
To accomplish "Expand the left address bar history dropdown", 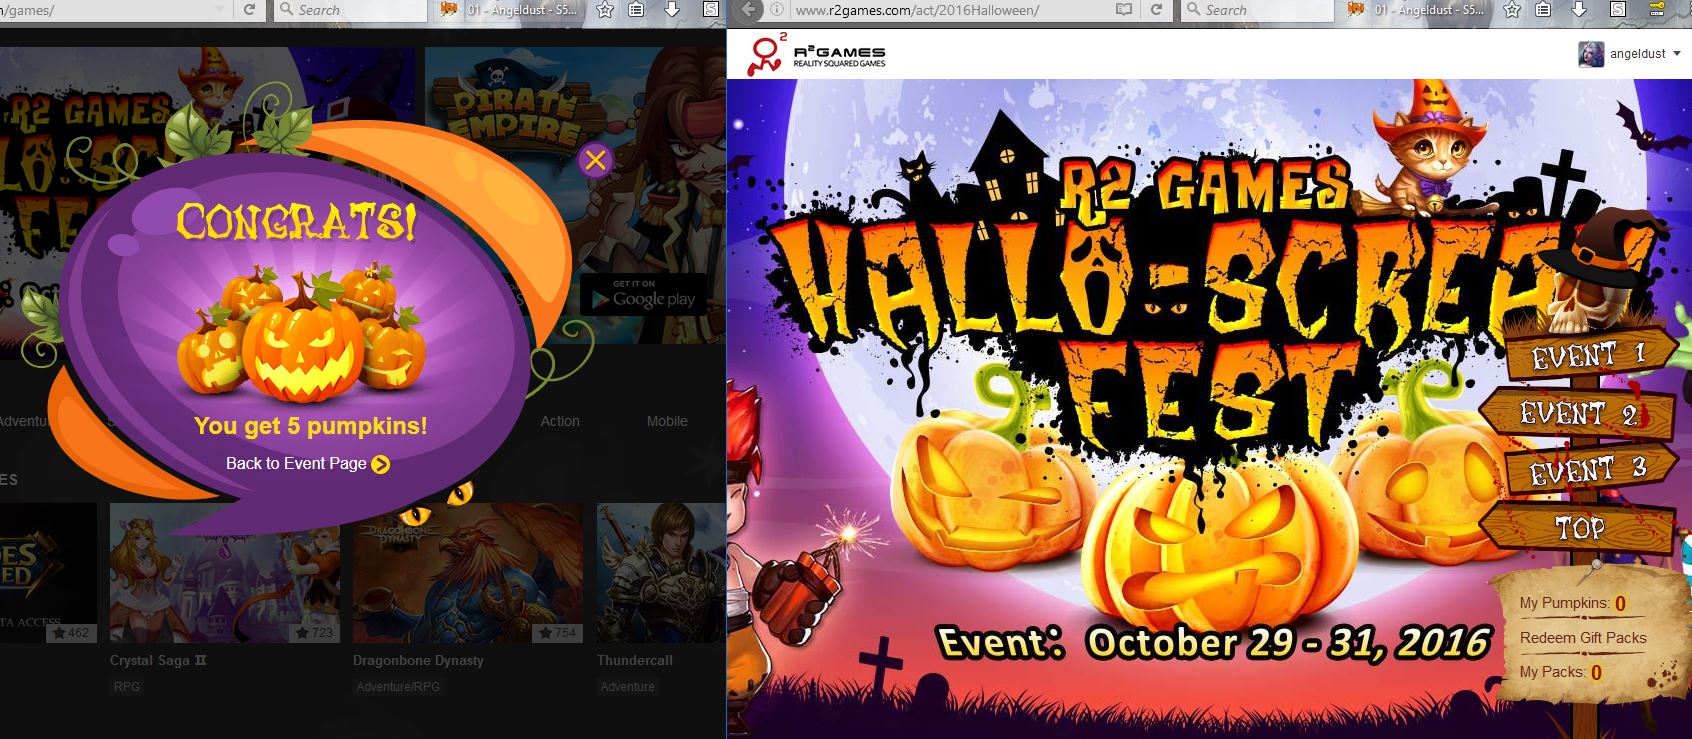I will [220, 10].
